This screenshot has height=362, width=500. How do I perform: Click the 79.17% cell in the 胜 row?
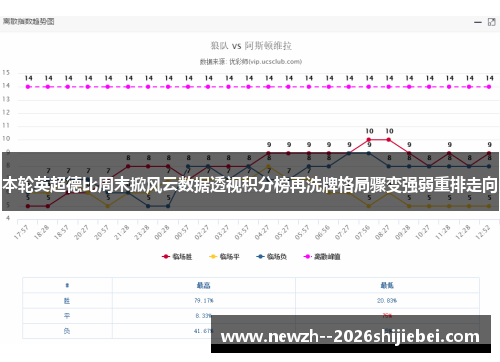tap(204, 301)
